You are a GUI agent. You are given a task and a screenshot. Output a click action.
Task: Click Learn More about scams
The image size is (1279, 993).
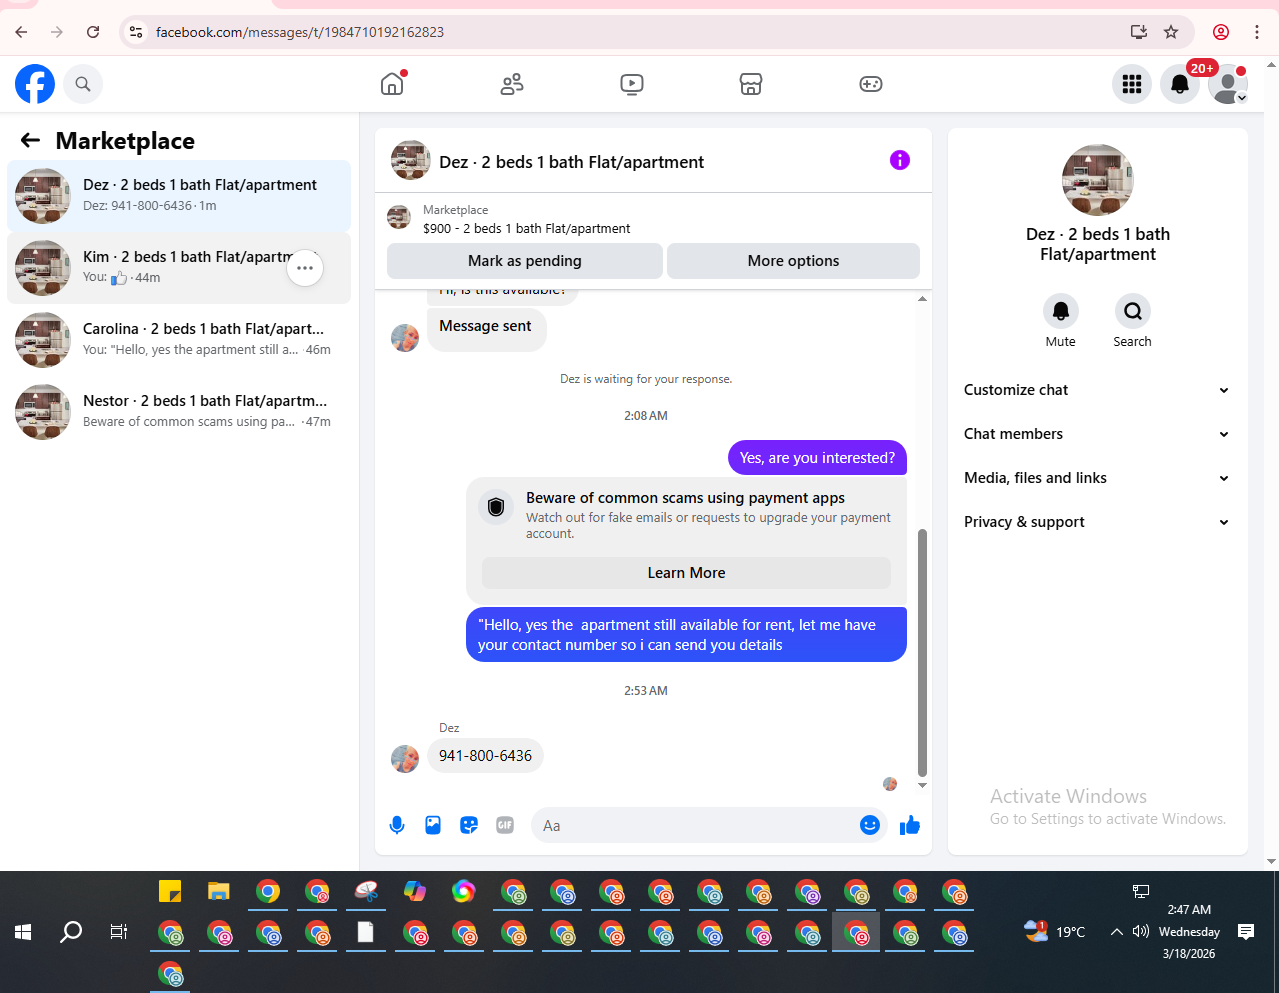[686, 573]
